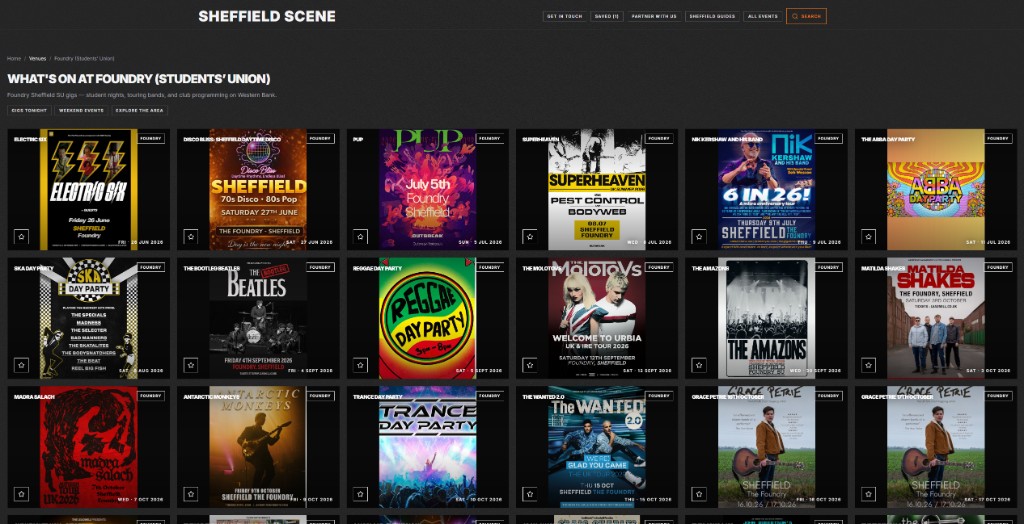Save The ABBA Day Party with star icon
This screenshot has width=1024, height=524.
869,237
